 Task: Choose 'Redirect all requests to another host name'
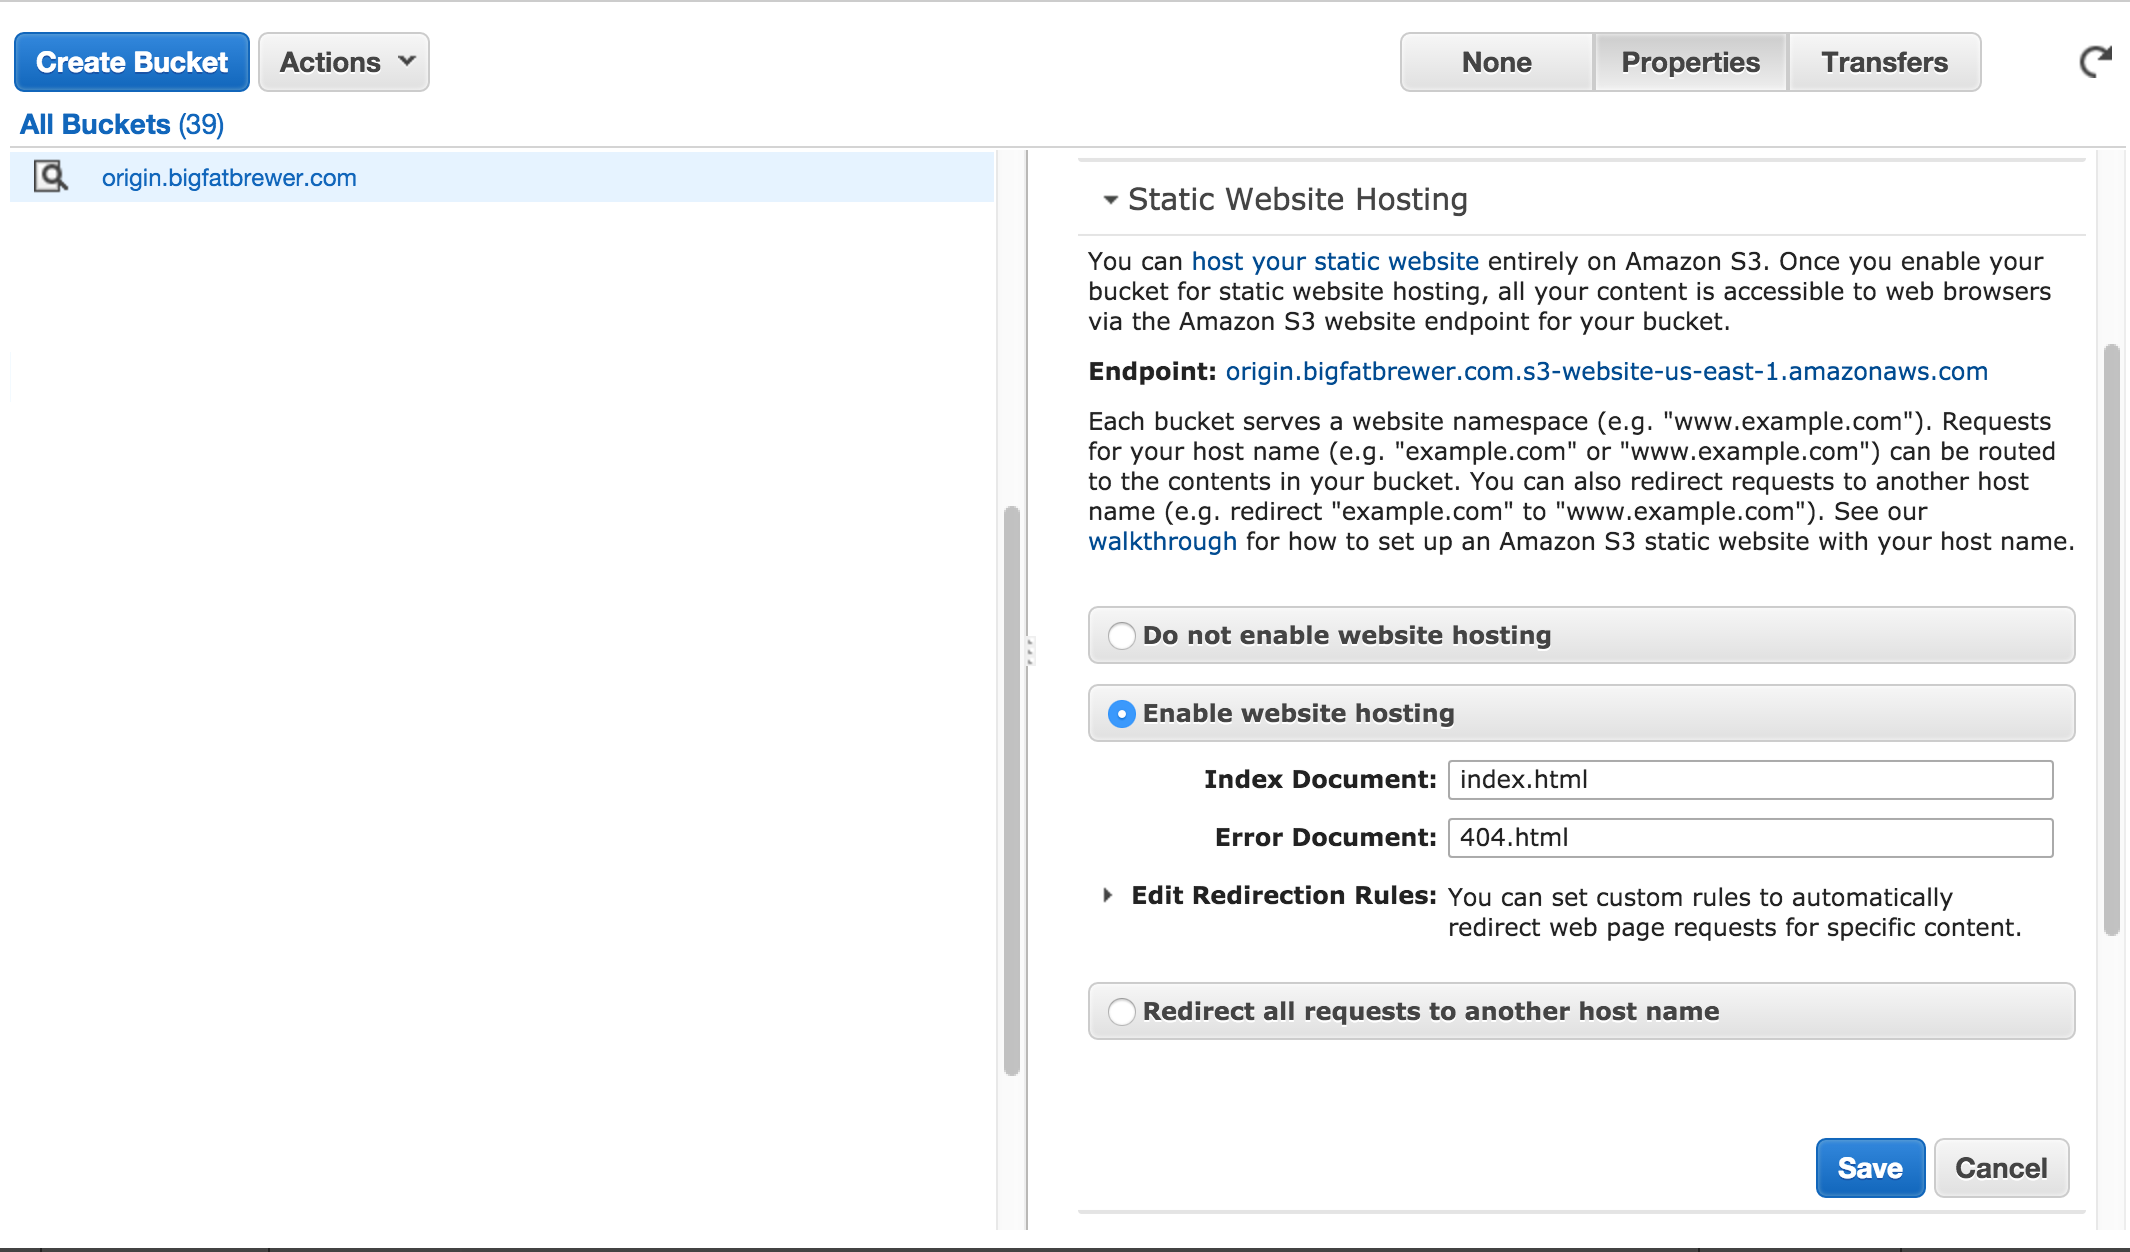[x=1122, y=1012]
